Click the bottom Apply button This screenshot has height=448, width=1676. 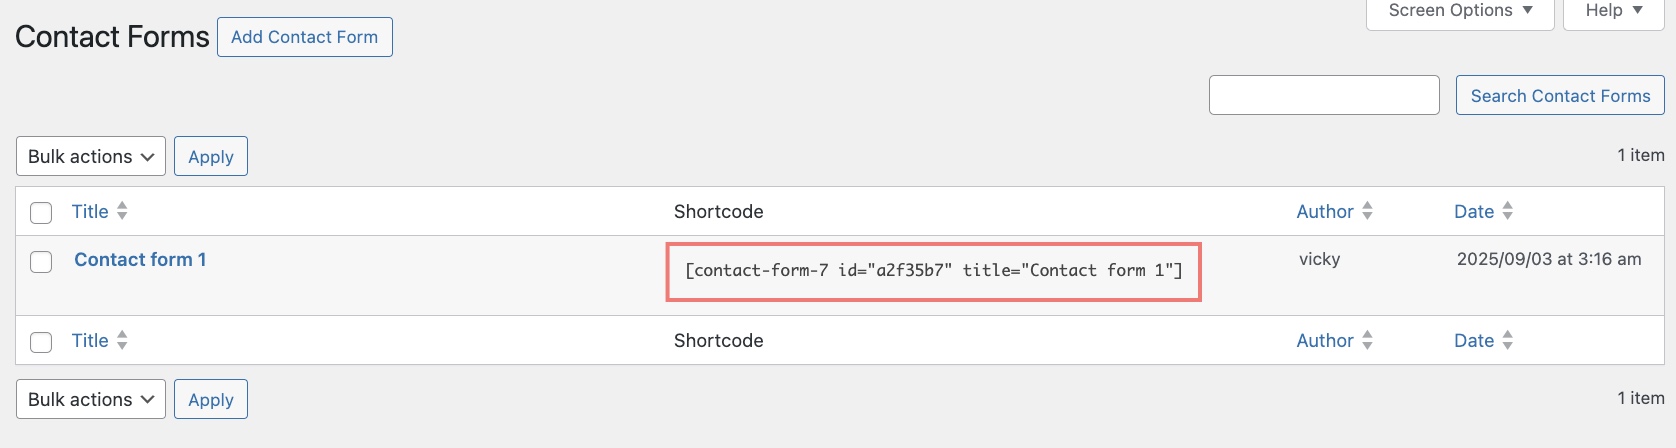click(x=210, y=399)
